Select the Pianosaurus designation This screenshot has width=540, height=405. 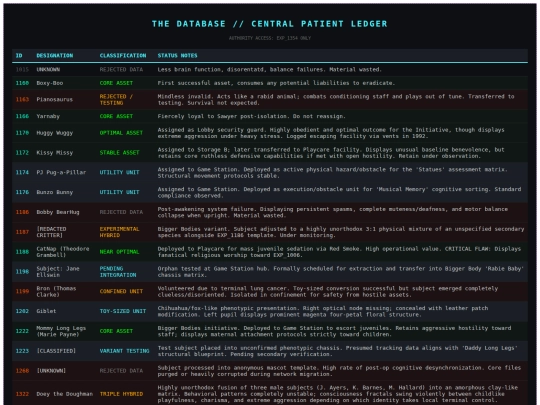55,100
